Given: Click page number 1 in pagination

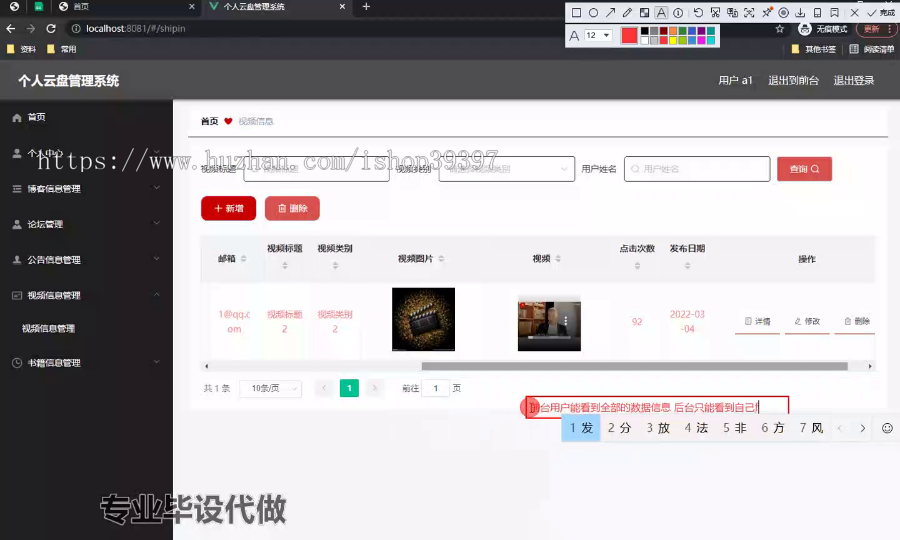Looking at the screenshot, I should click(349, 389).
